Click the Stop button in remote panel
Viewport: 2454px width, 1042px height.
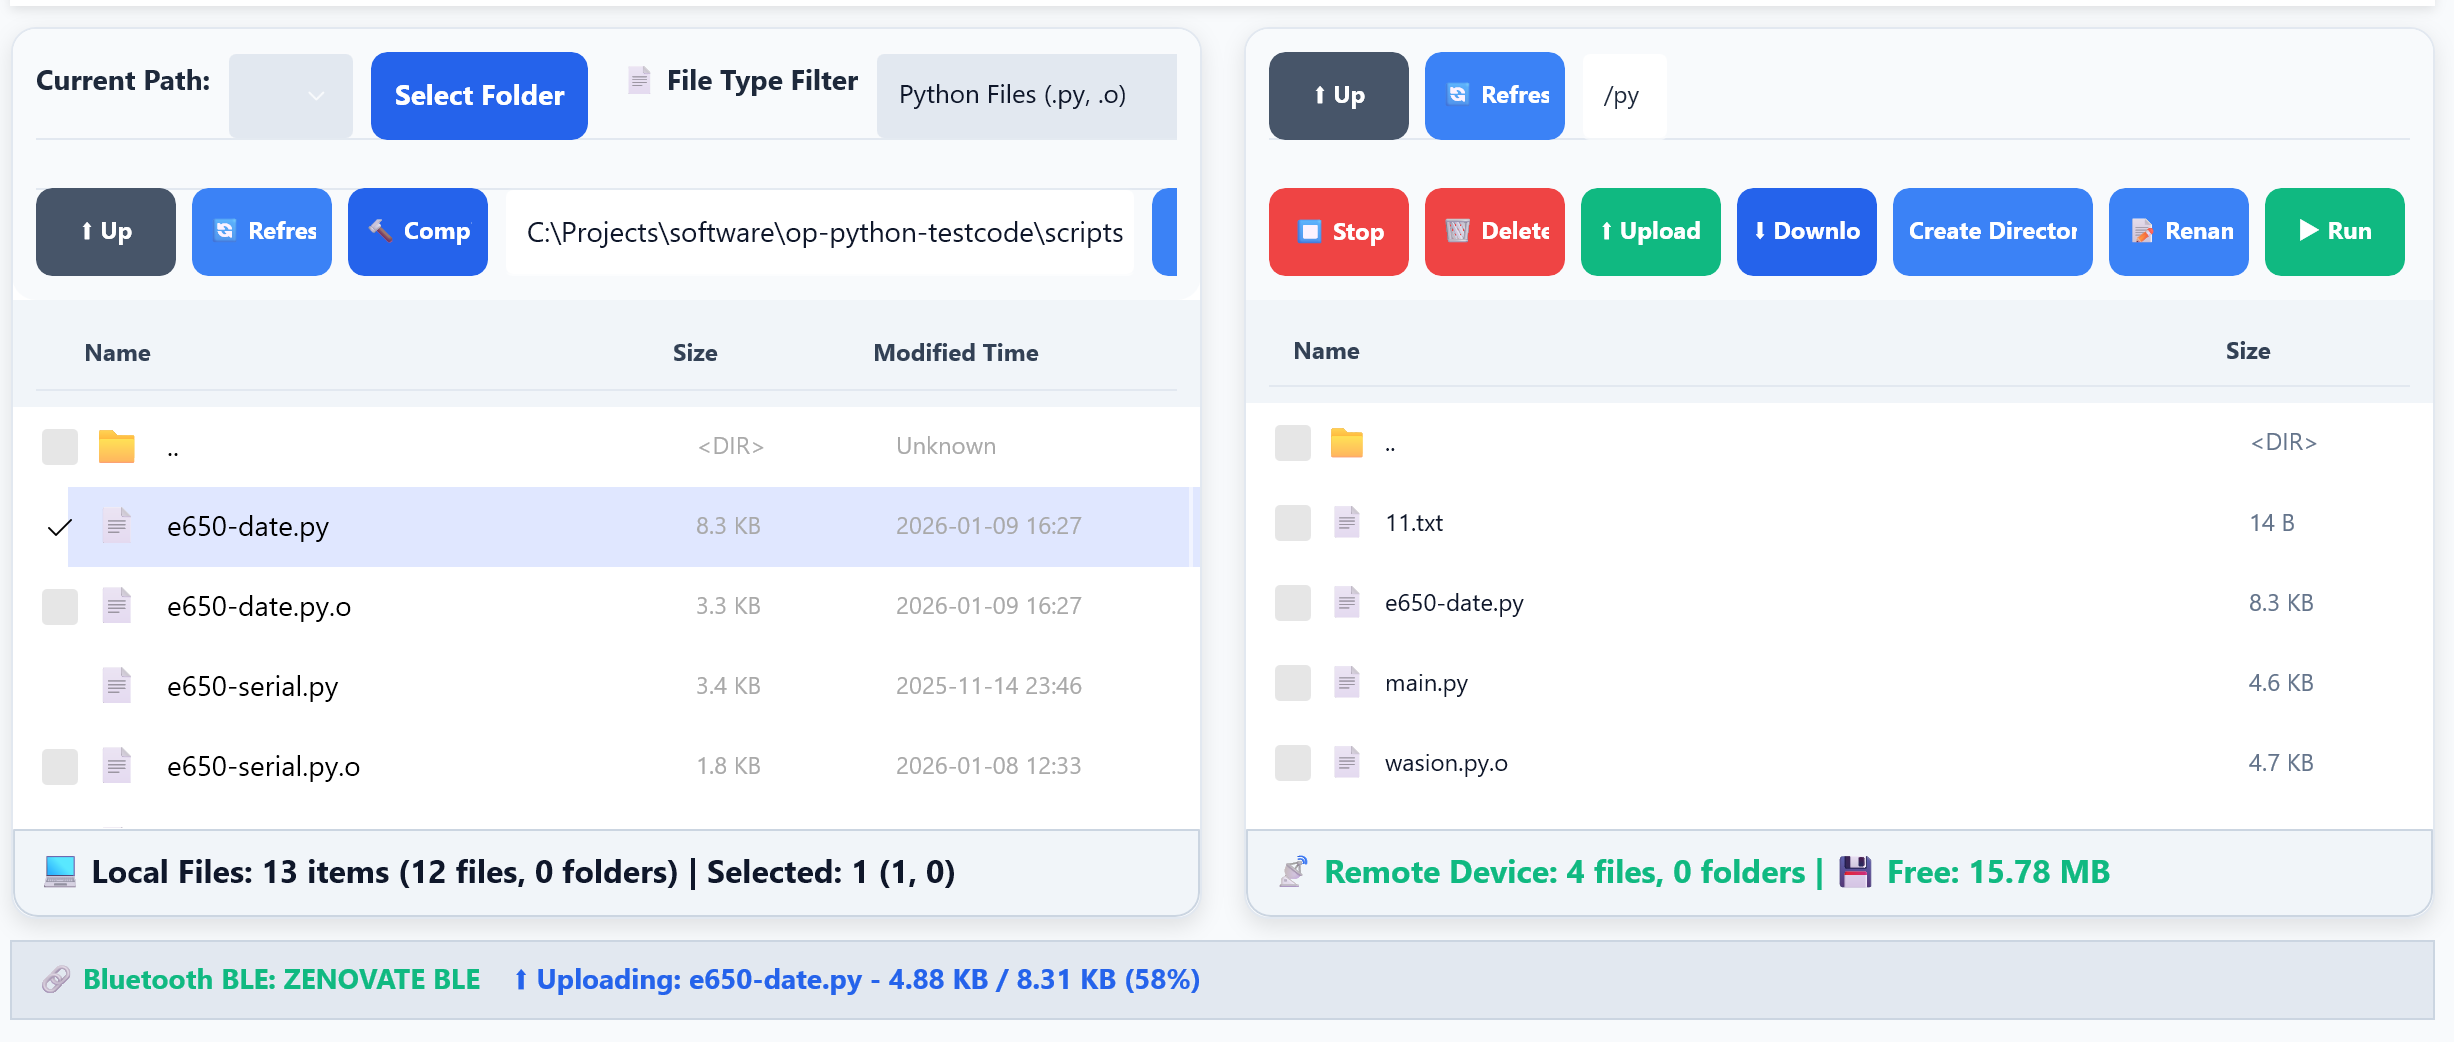(x=1338, y=231)
